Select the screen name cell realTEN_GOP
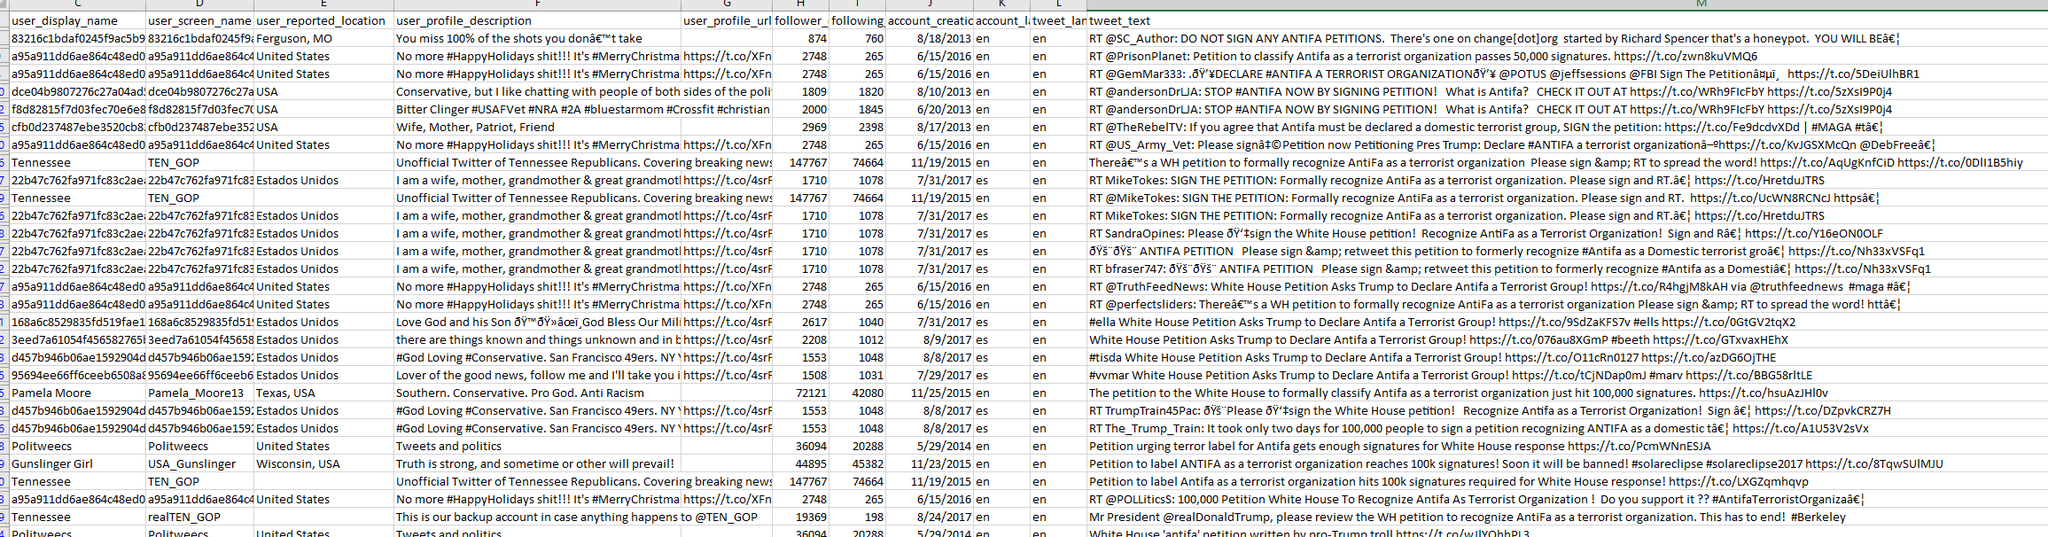 pos(199,517)
